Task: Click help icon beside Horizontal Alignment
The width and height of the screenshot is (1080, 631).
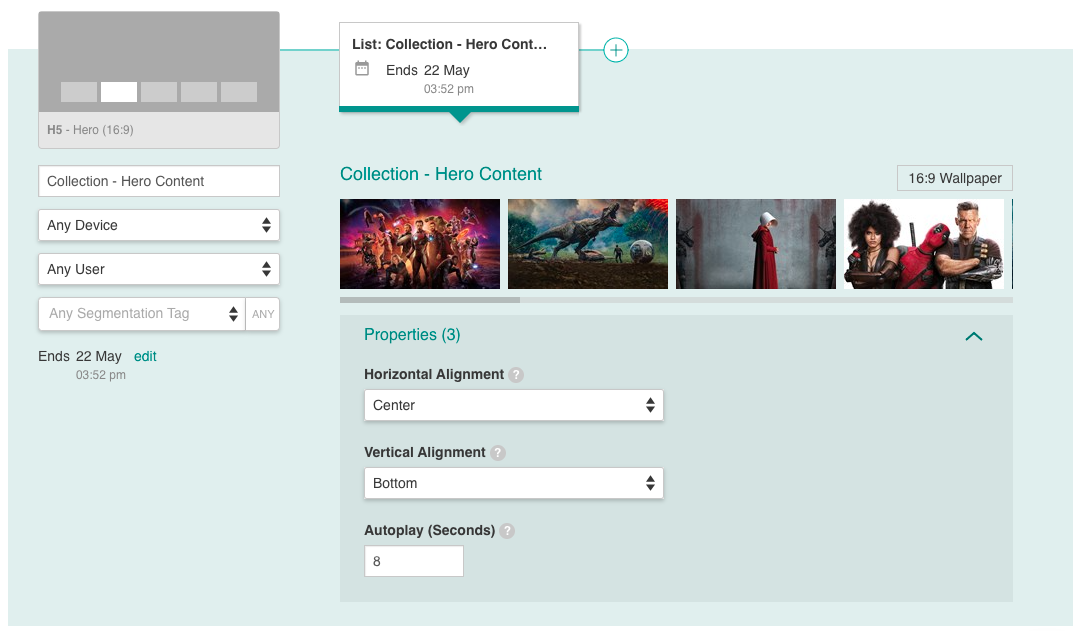Action: pyautogui.click(x=516, y=375)
